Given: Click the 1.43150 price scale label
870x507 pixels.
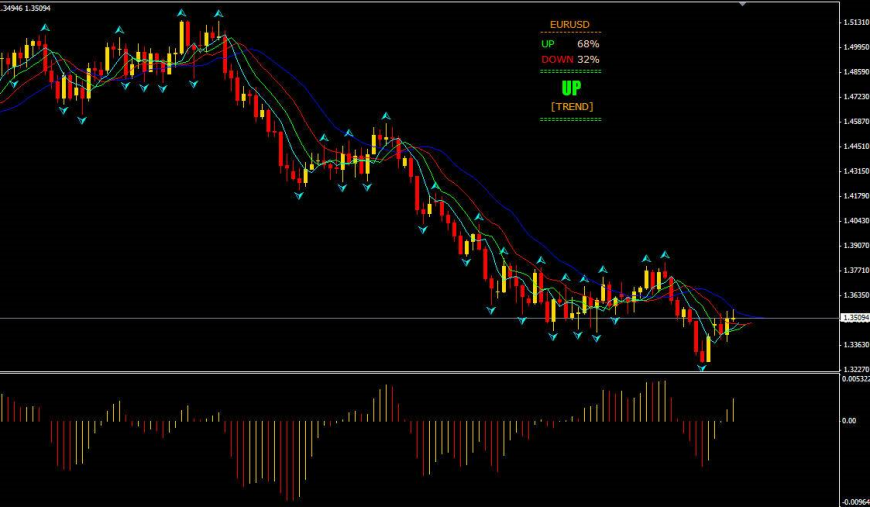Looking at the screenshot, I should point(856,171).
